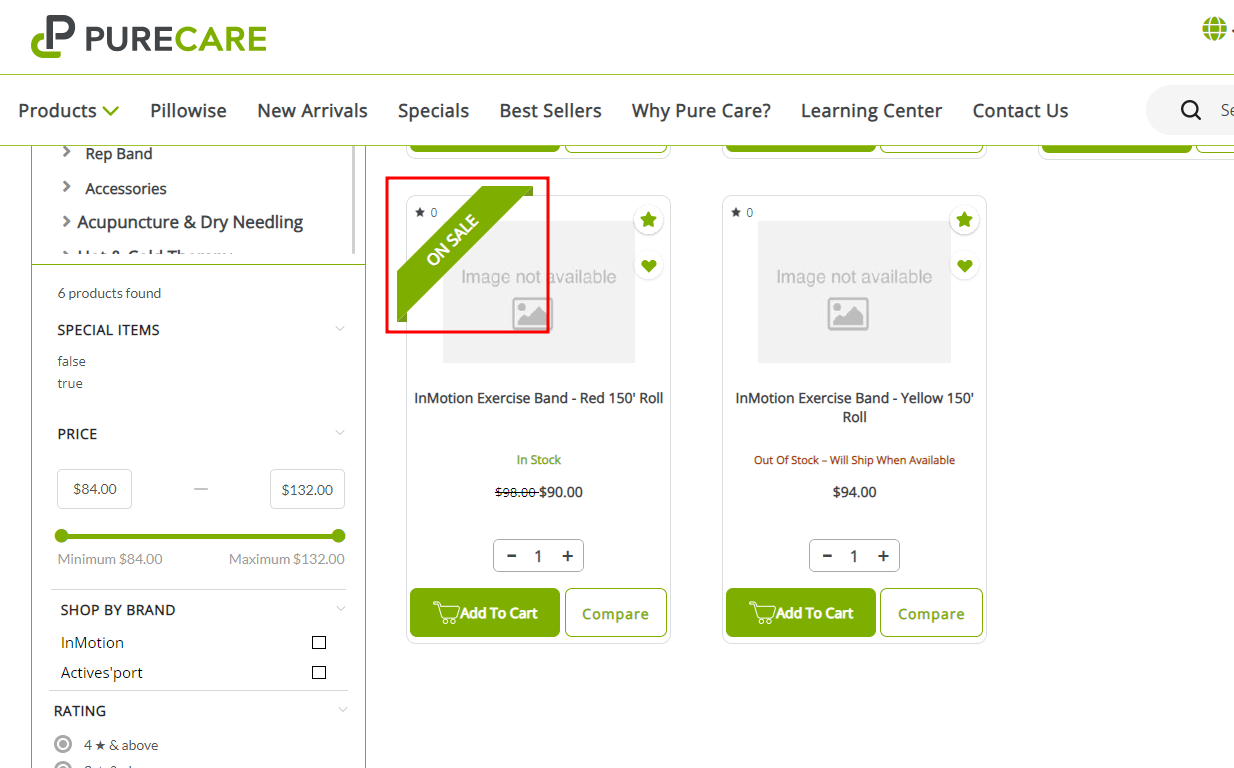
Task: Open the Products dropdown menu
Action: (68, 111)
